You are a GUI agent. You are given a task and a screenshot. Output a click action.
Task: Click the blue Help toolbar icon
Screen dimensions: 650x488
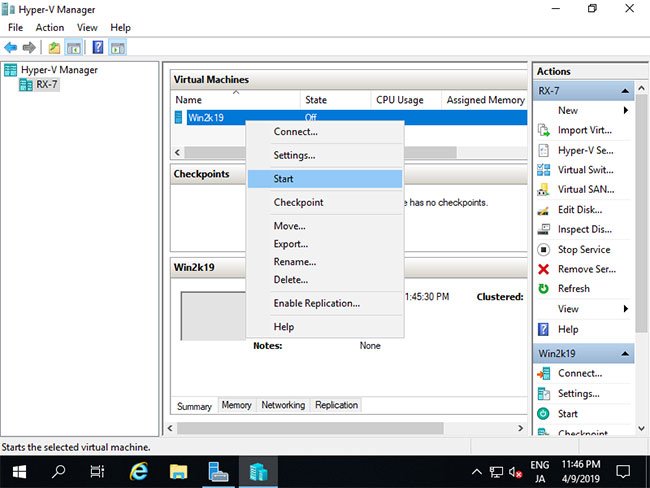point(98,47)
